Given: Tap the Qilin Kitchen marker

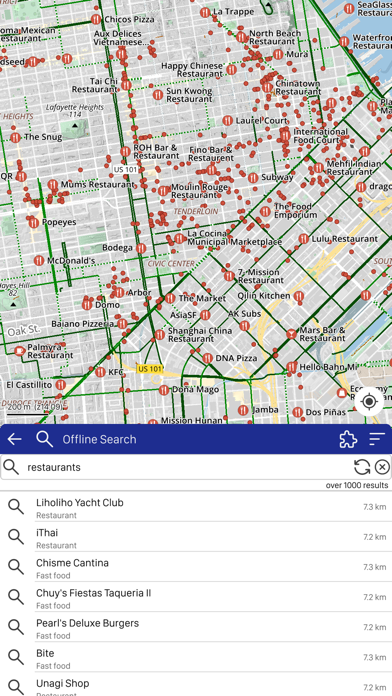Looking at the screenshot, I should 299,296.
